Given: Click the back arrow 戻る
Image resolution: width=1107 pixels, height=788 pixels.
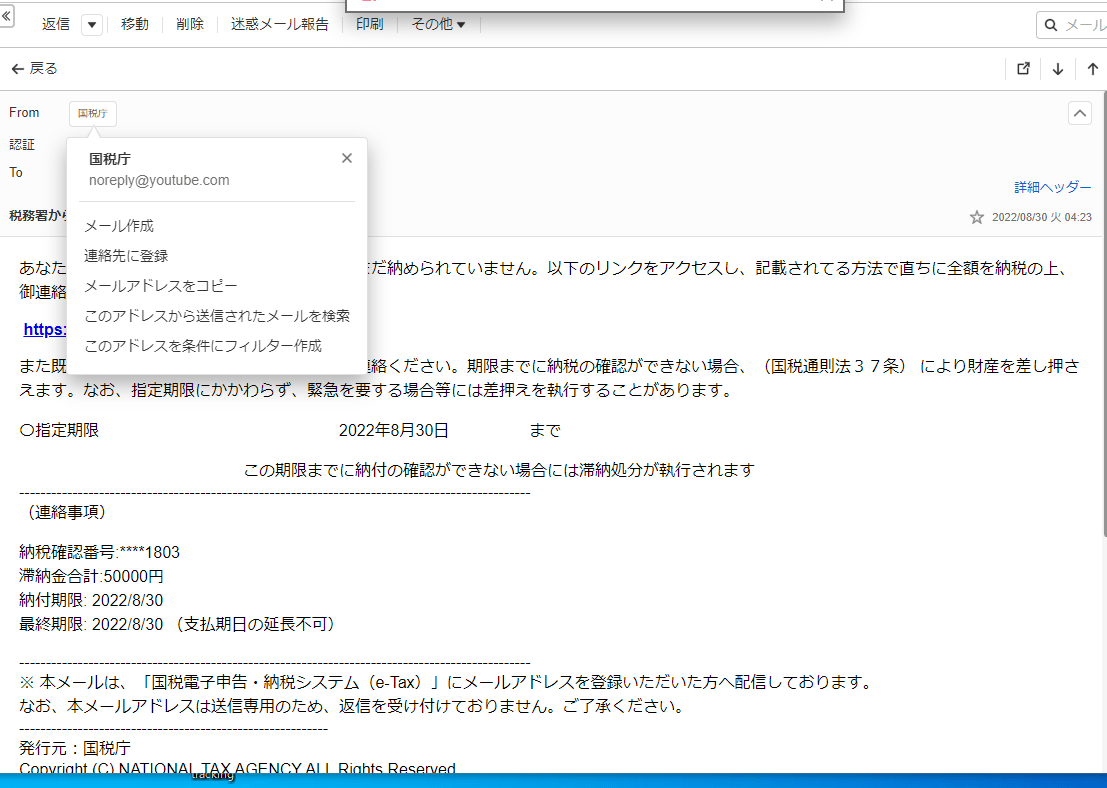Looking at the screenshot, I should coord(34,69).
